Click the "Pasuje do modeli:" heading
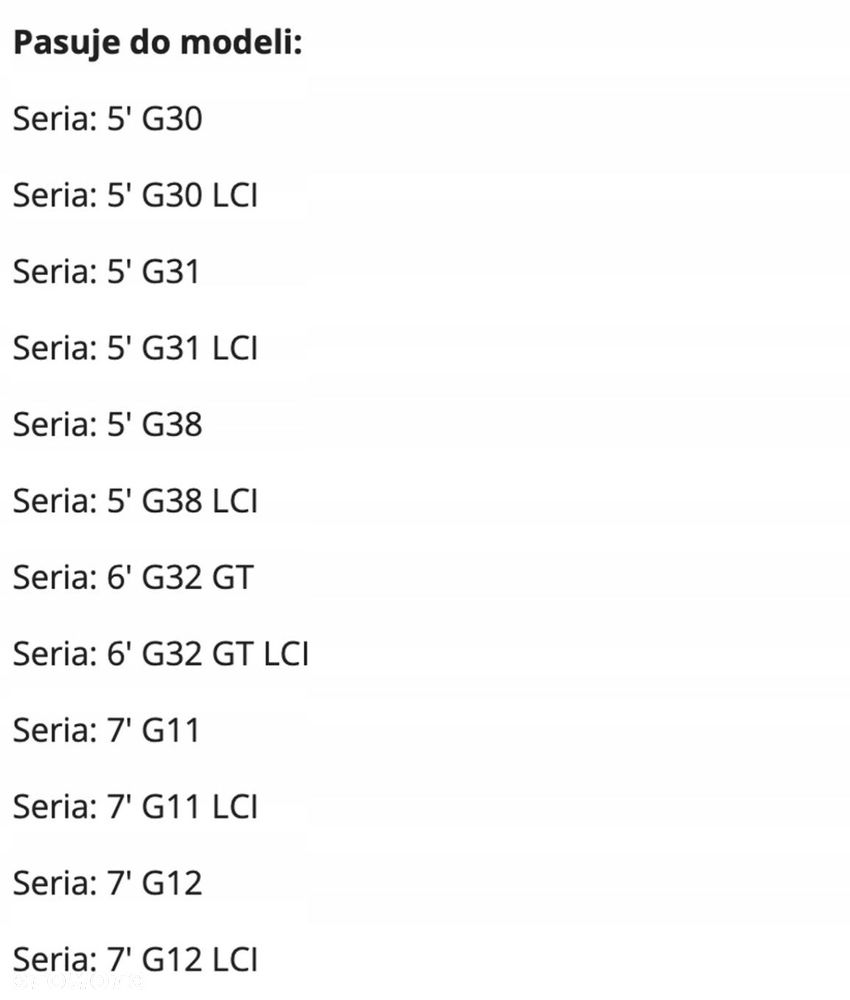The image size is (850, 1000). pyautogui.click(x=157, y=43)
